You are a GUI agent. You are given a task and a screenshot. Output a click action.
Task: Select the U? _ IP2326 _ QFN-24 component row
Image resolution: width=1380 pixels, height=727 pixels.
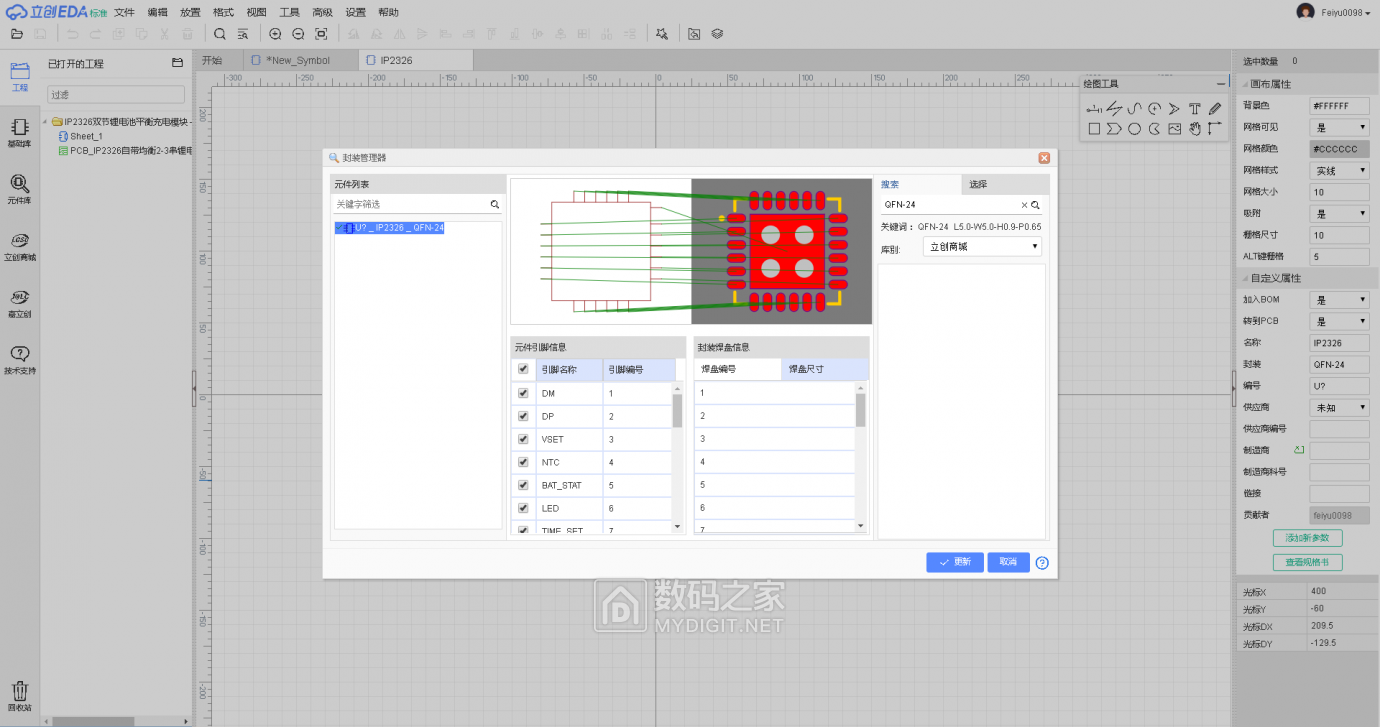tap(390, 228)
